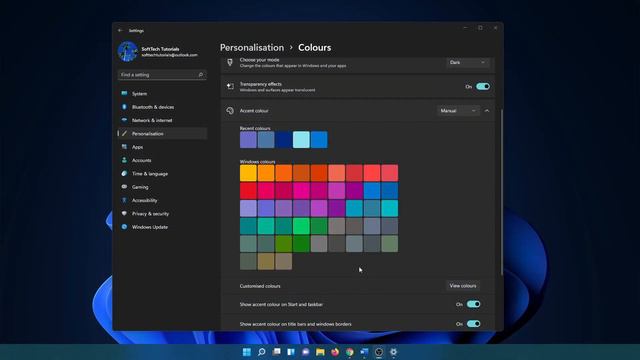
Task: Pick the bright blue recent colour
Action: 319,140
